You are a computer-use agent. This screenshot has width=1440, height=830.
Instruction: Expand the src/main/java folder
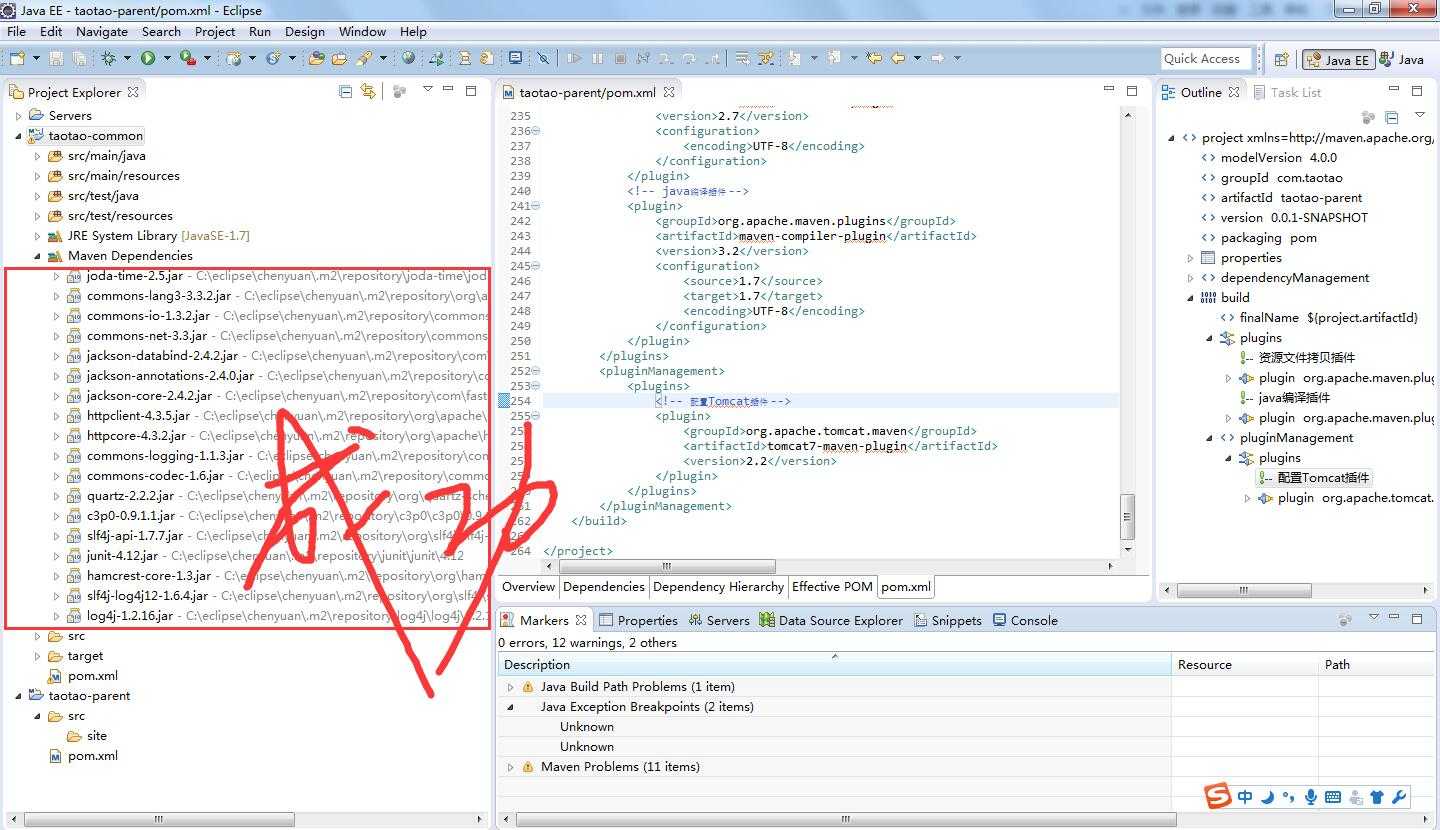click(38, 156)
